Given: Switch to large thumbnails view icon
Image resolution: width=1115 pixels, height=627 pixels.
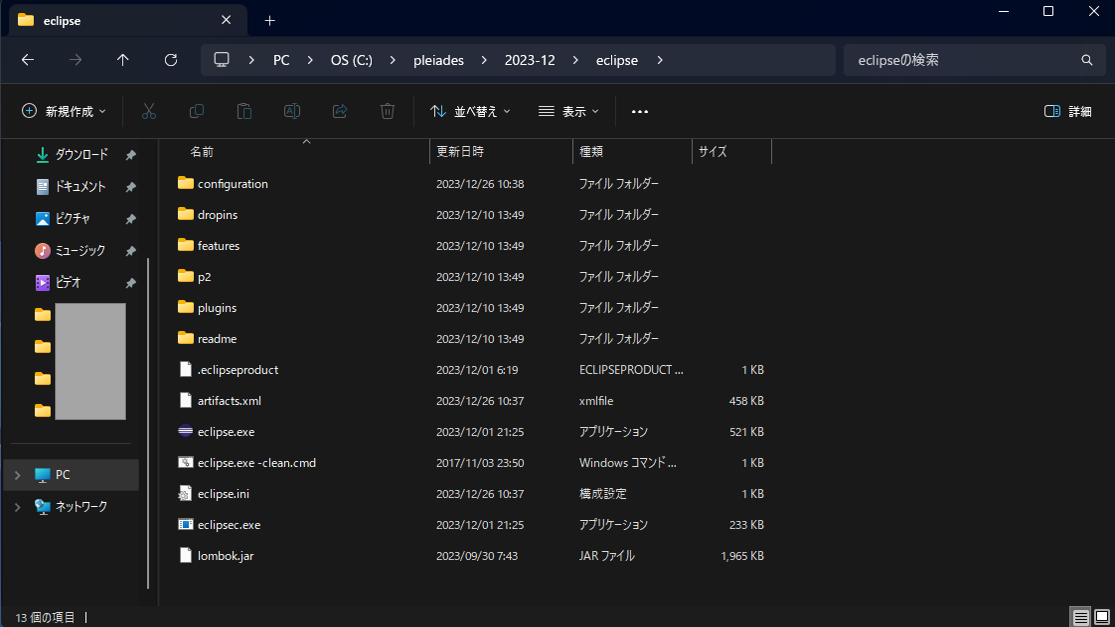Looking at the screenshot, I should point(1101,617).
